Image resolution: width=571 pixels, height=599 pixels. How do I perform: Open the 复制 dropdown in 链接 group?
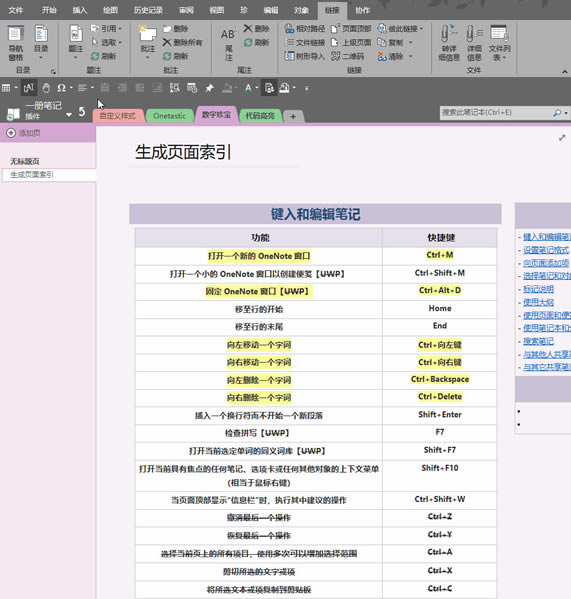411,42
